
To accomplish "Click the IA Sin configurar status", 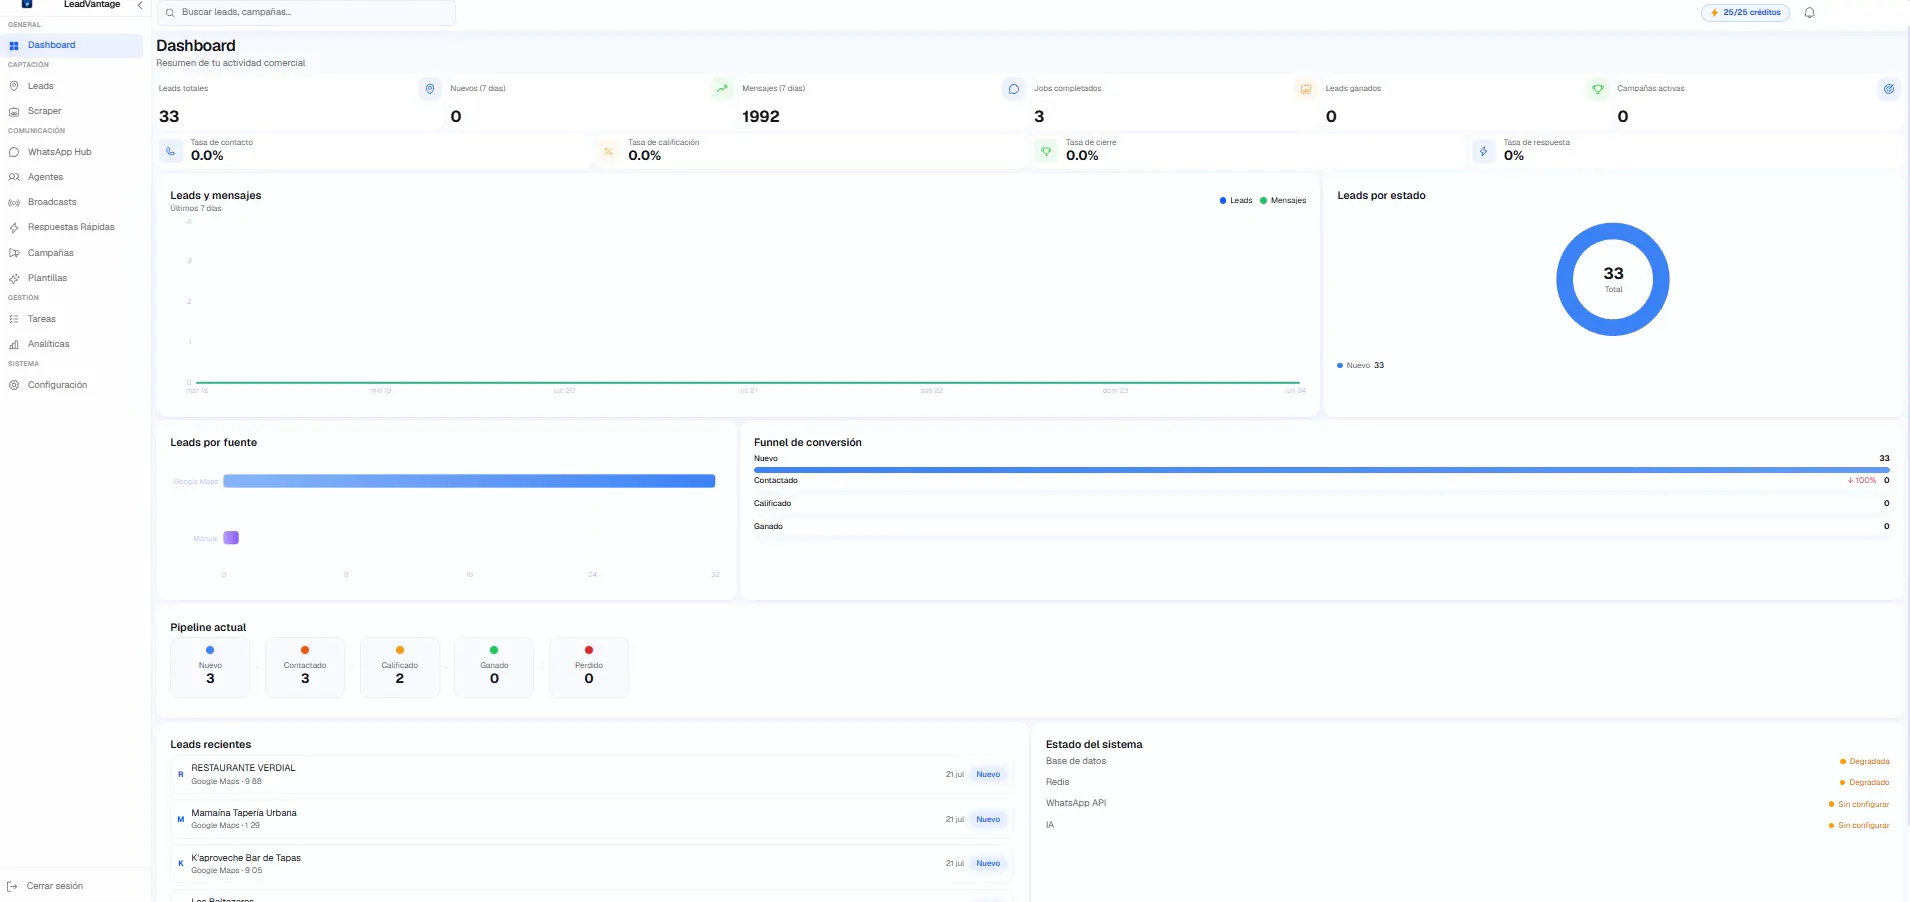I will pyautogui.click(x=1859, y=826).
